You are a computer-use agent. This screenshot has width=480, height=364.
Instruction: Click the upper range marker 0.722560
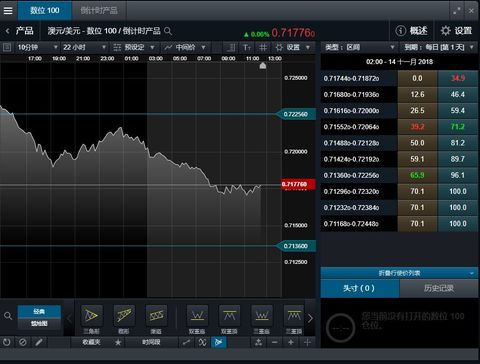[x=296, y=114]
